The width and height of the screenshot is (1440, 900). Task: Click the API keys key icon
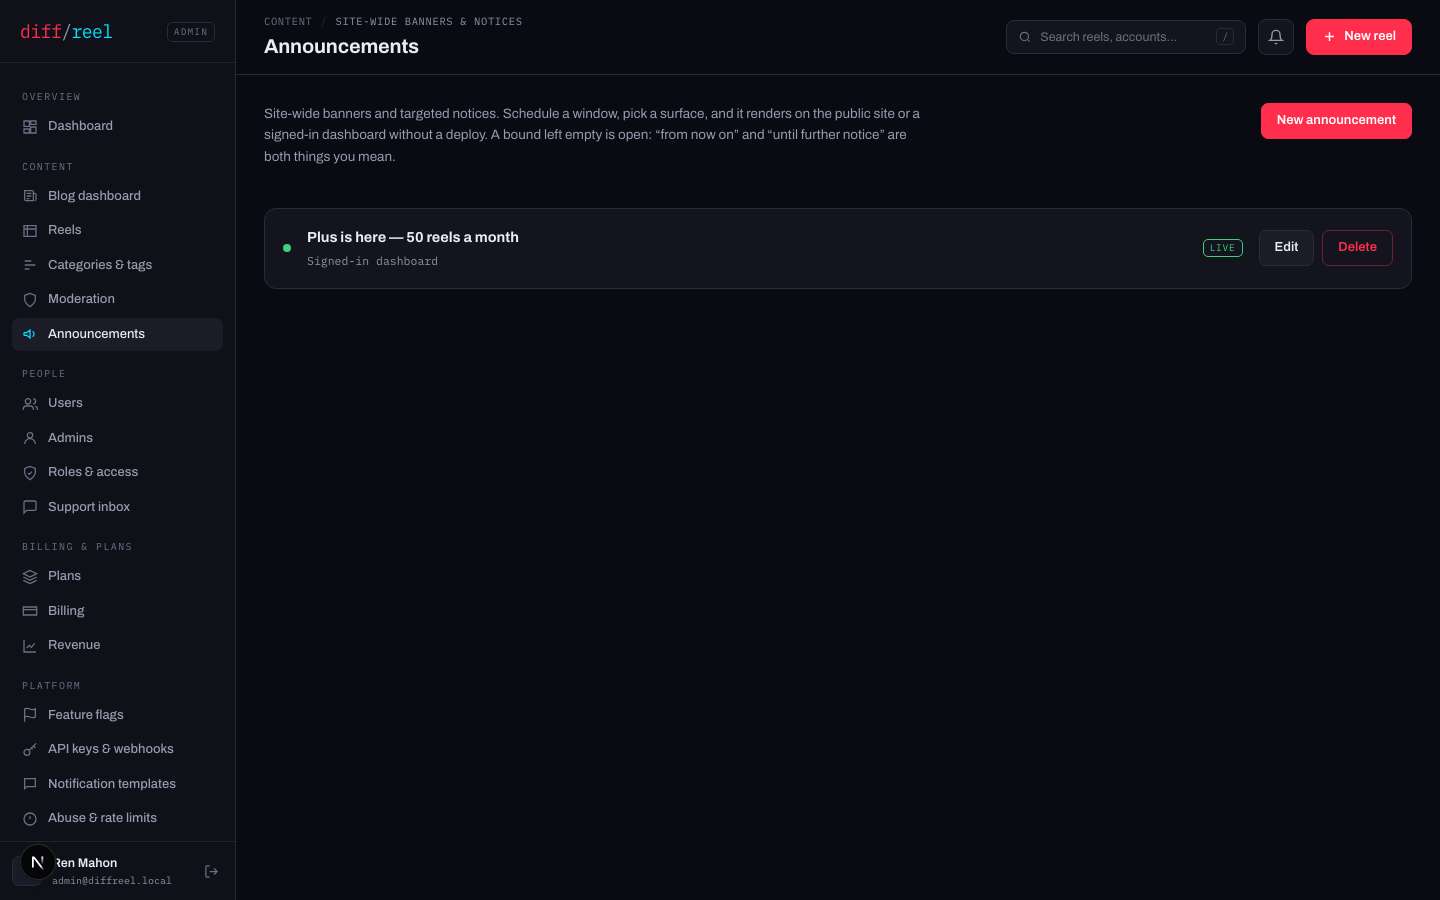tap(30, 750)
